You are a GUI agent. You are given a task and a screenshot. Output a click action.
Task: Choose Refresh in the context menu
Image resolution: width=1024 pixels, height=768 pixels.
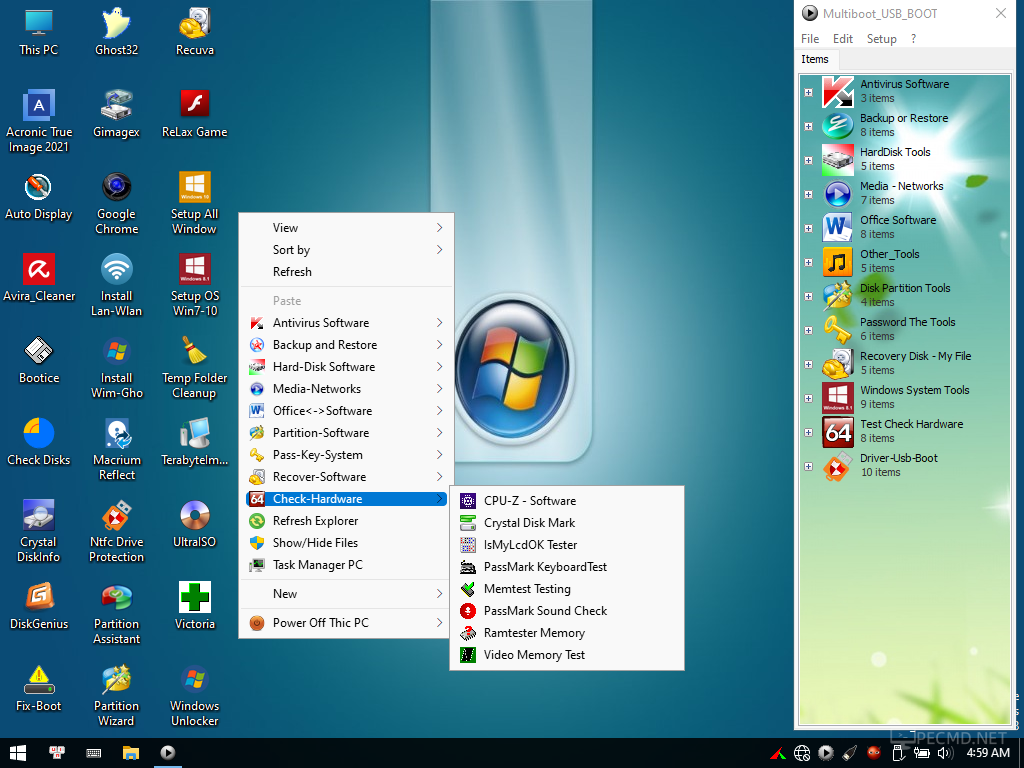[346, 272]
